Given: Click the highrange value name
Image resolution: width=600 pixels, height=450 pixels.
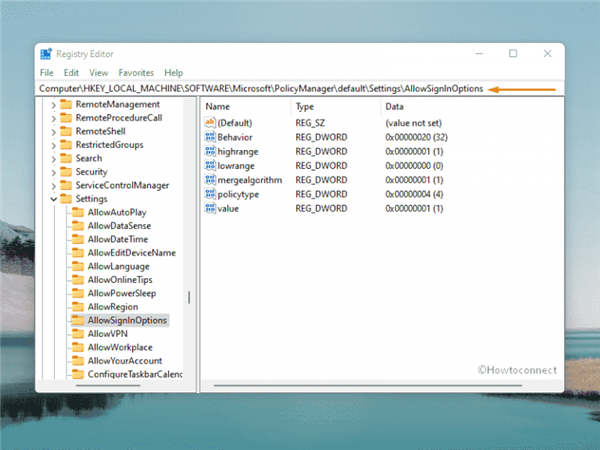Looking at the screenshot, I should click(x=238, y=152).
